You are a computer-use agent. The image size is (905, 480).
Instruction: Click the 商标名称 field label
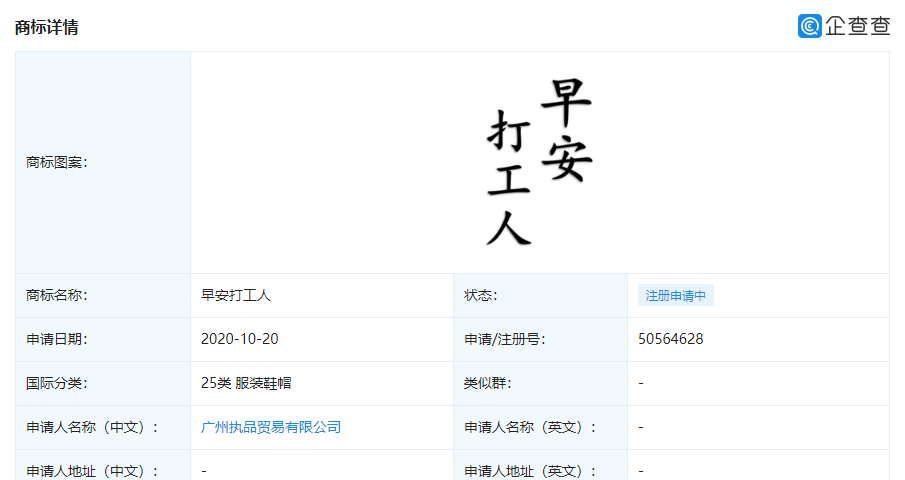[56, 295]
